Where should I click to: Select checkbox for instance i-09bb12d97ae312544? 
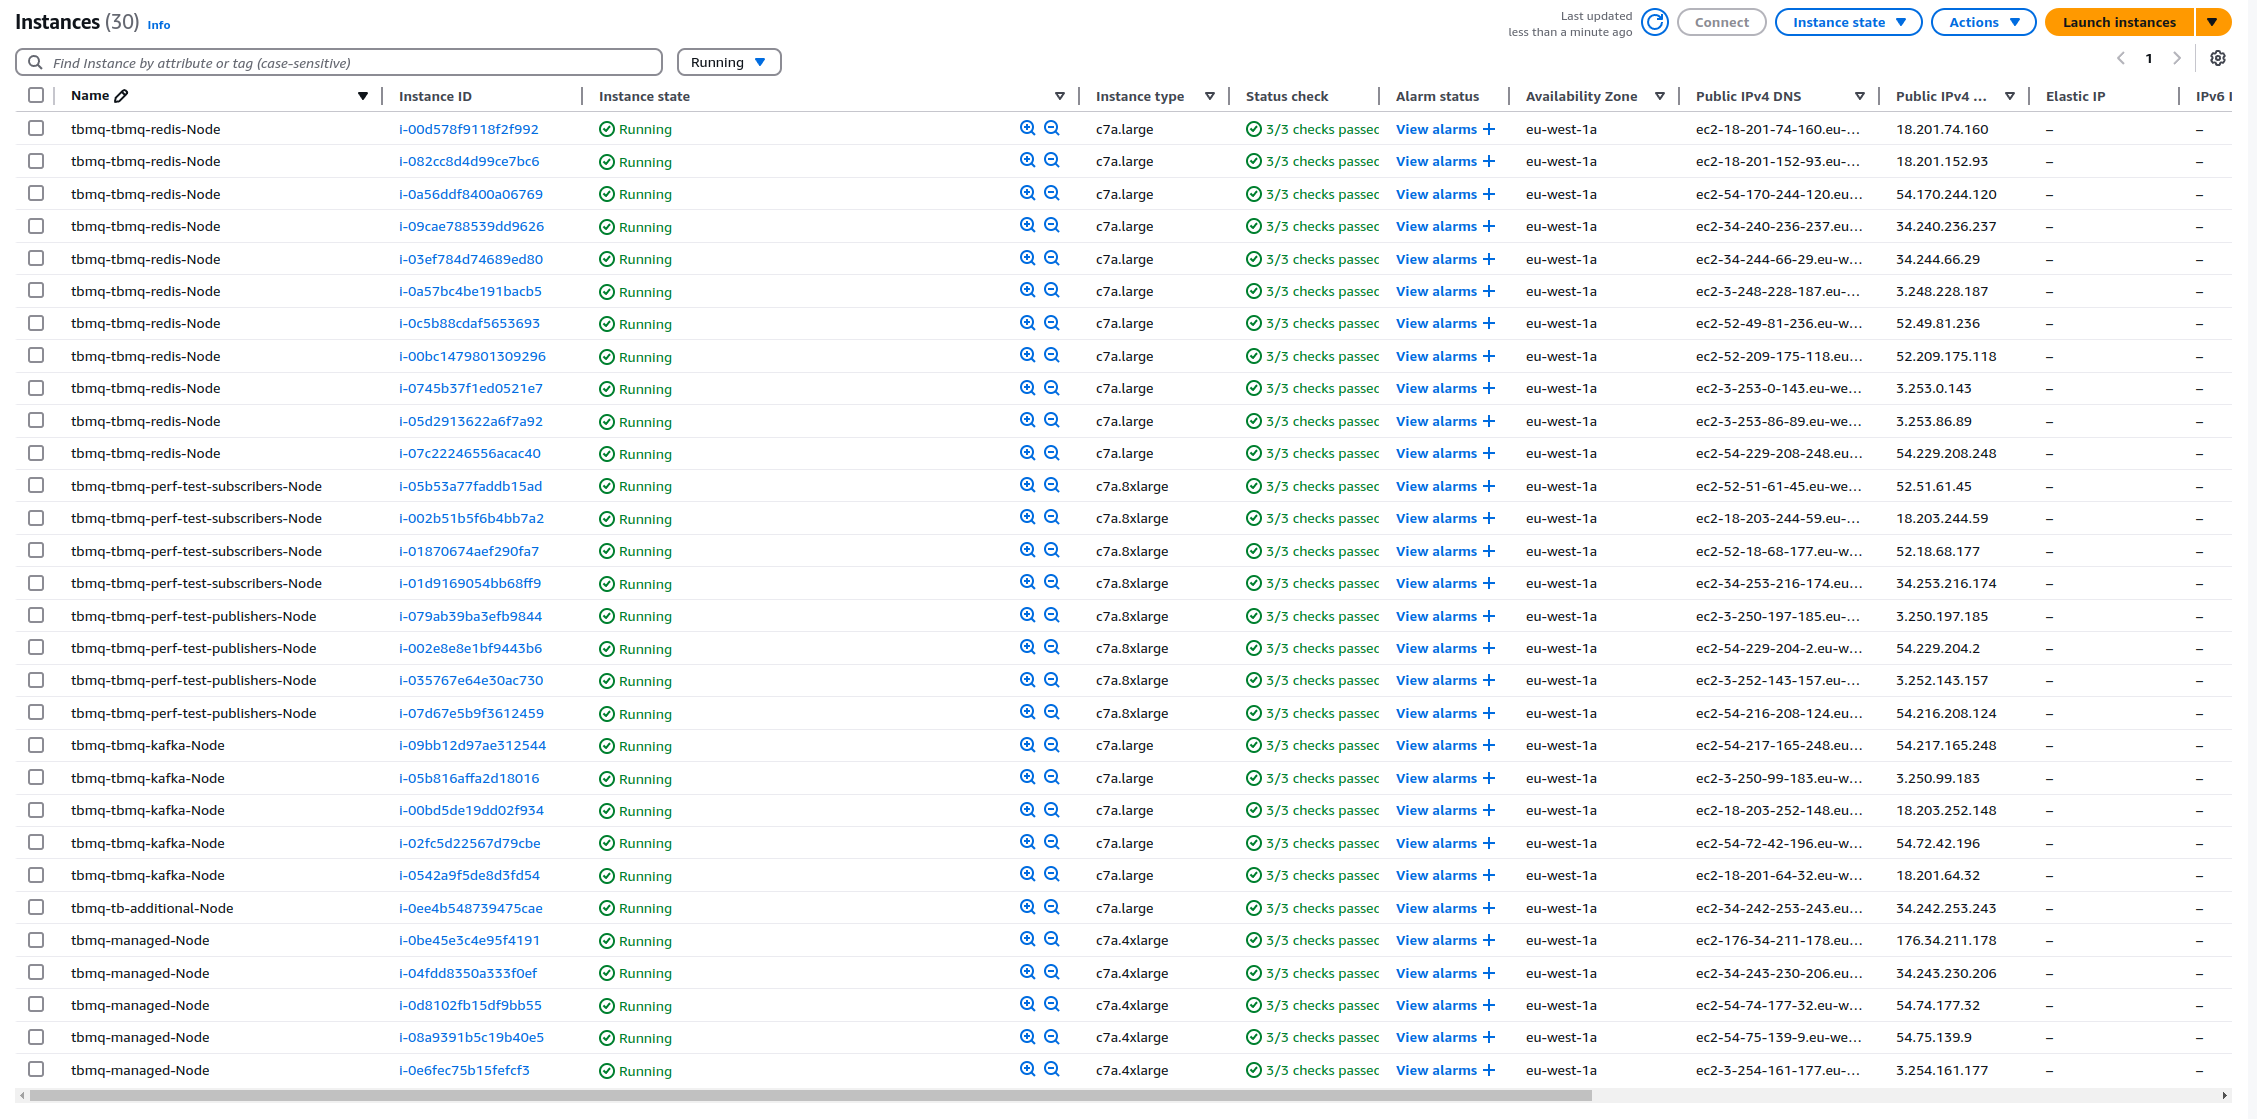click(36, 745)
